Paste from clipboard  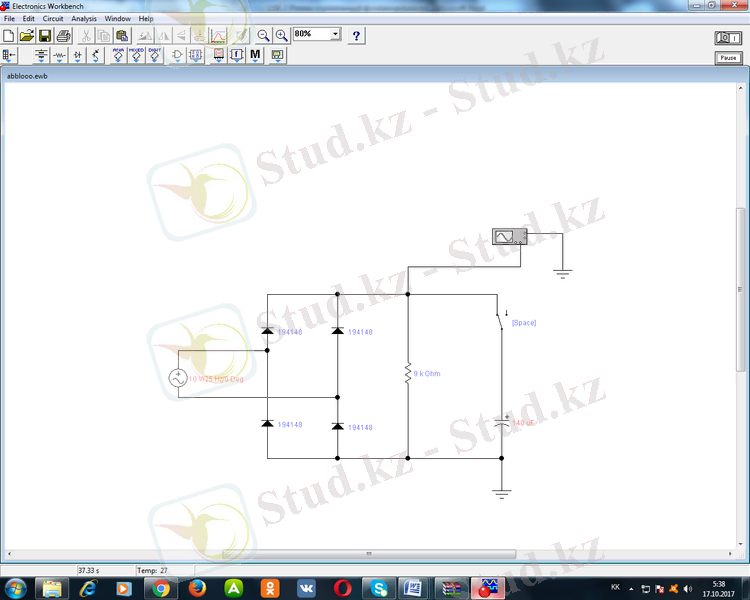tap(122, 36)
